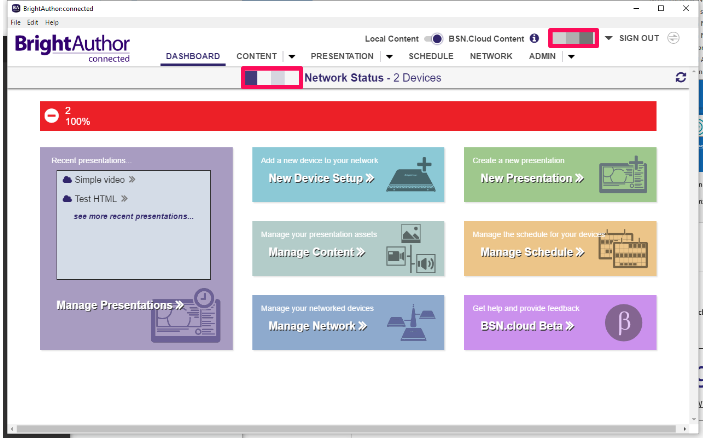Click the Manage Schedule calendar icon
The height and width of the screenshot is (441, 705).
[623, 249]
